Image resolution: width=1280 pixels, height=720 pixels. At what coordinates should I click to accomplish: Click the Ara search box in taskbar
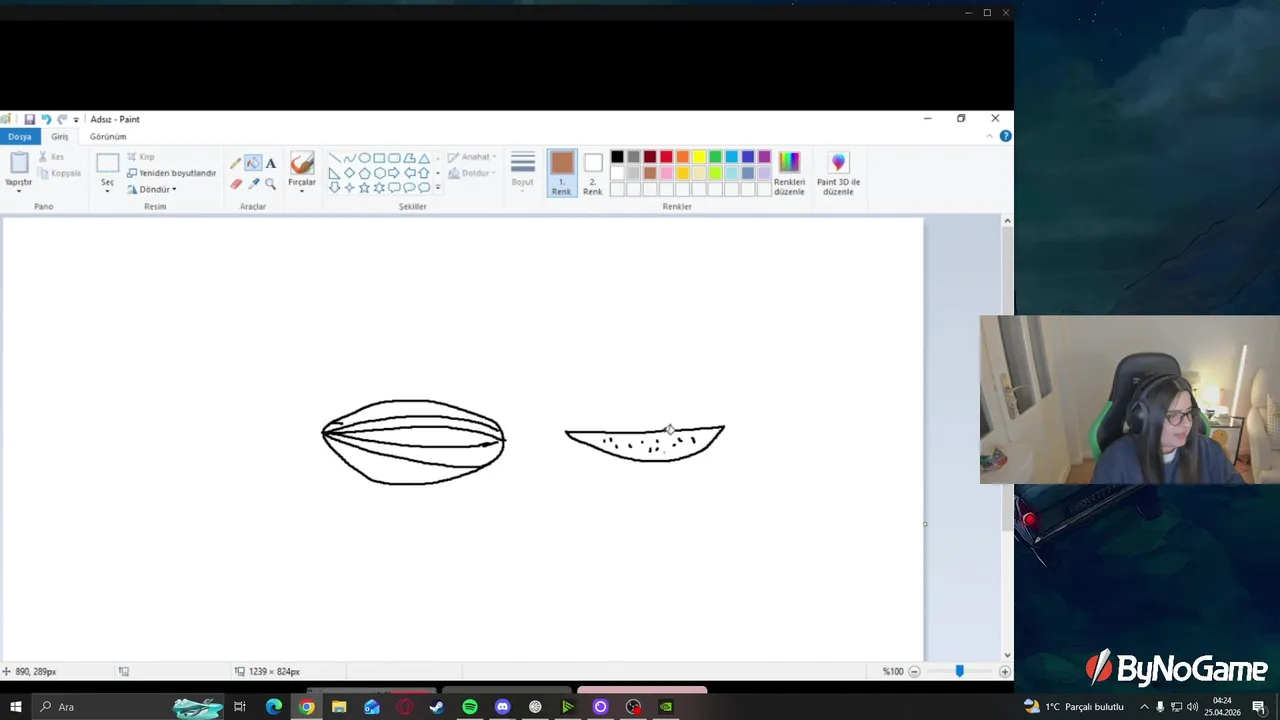[x=128, y=707]
